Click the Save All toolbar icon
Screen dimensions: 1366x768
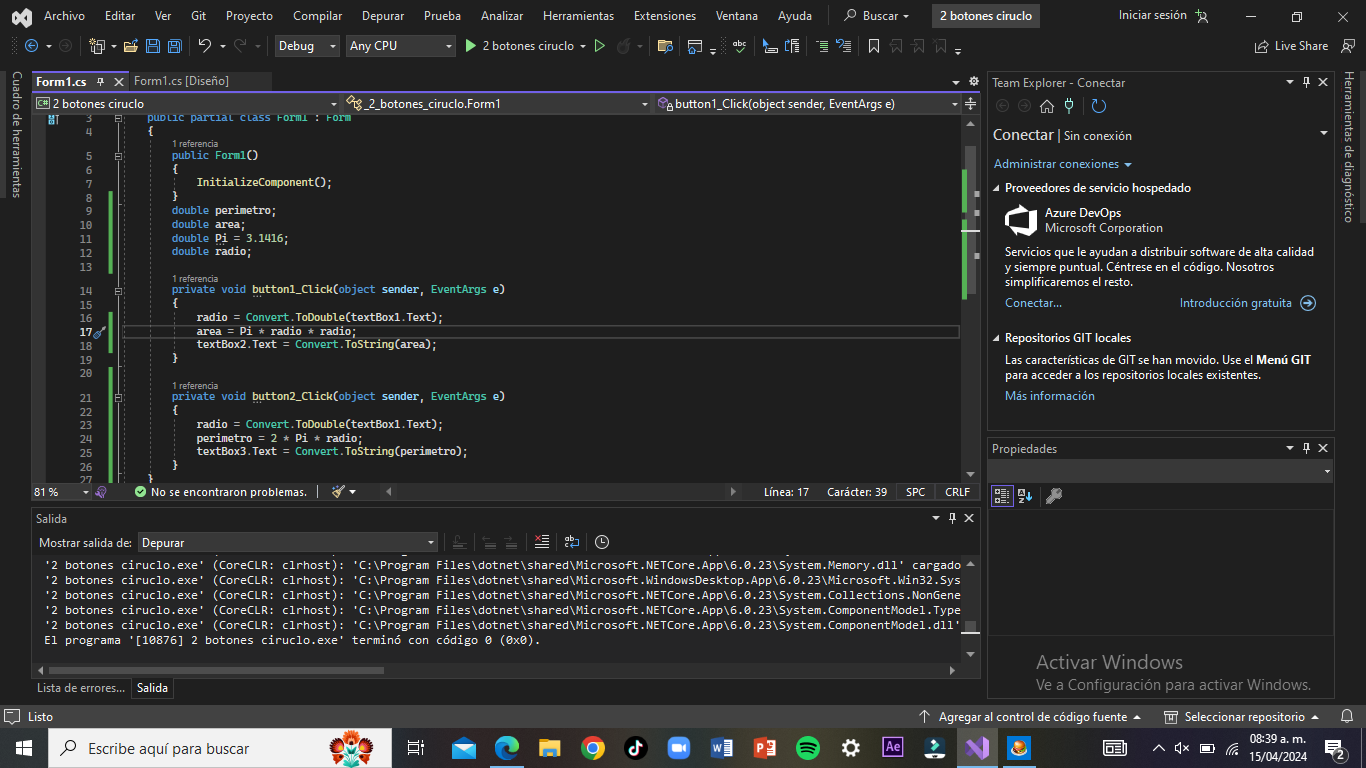click(174, 46)
